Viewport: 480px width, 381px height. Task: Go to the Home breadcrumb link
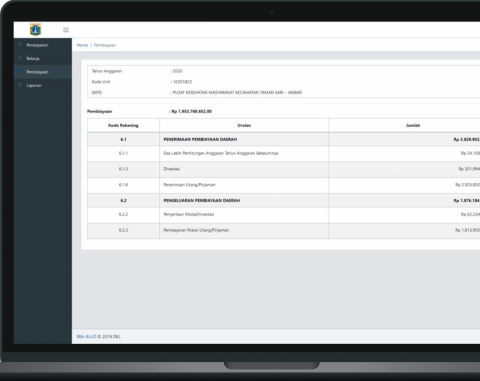pos(82,45)
